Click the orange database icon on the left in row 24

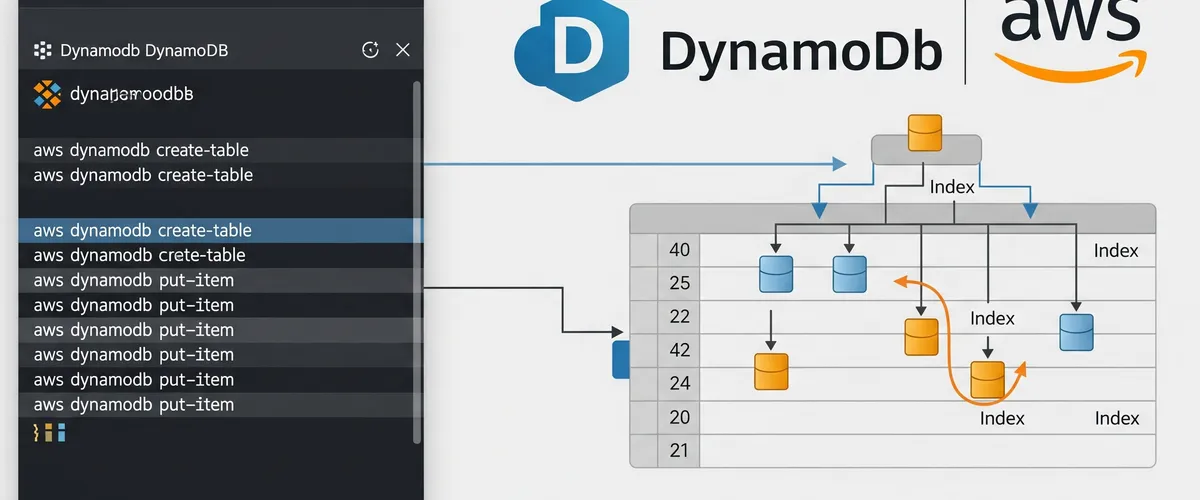click(771, 372)
